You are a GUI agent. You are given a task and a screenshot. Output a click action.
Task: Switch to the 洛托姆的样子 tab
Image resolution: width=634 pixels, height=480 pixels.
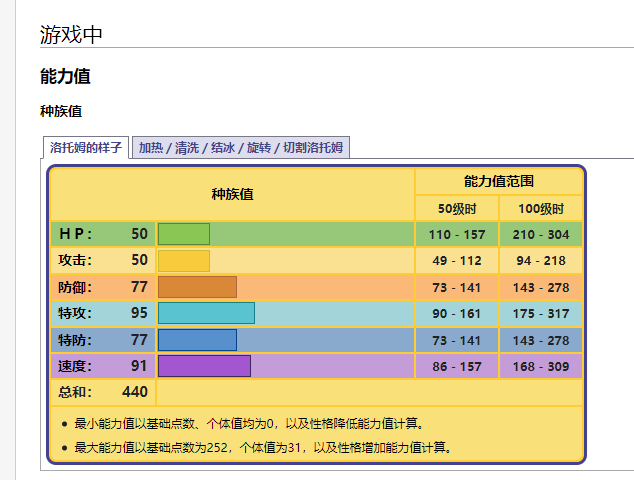point(86,148)
